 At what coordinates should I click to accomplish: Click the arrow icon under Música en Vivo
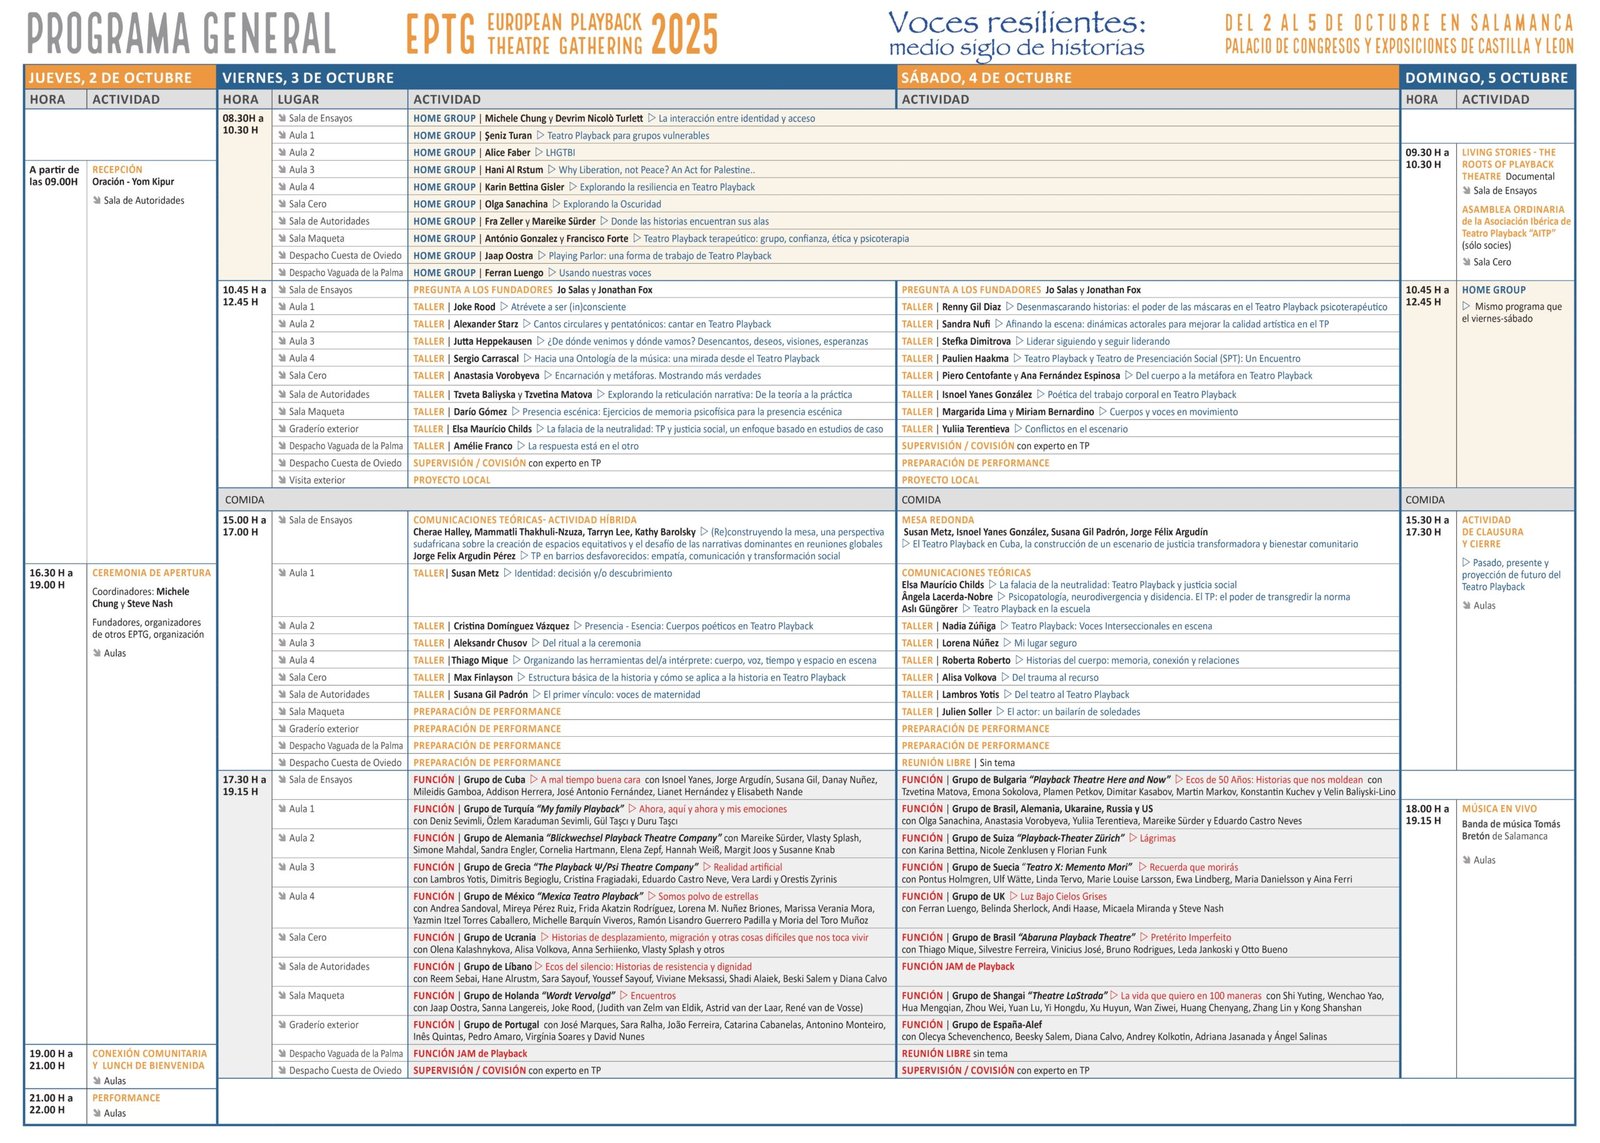pos(1467,860)
